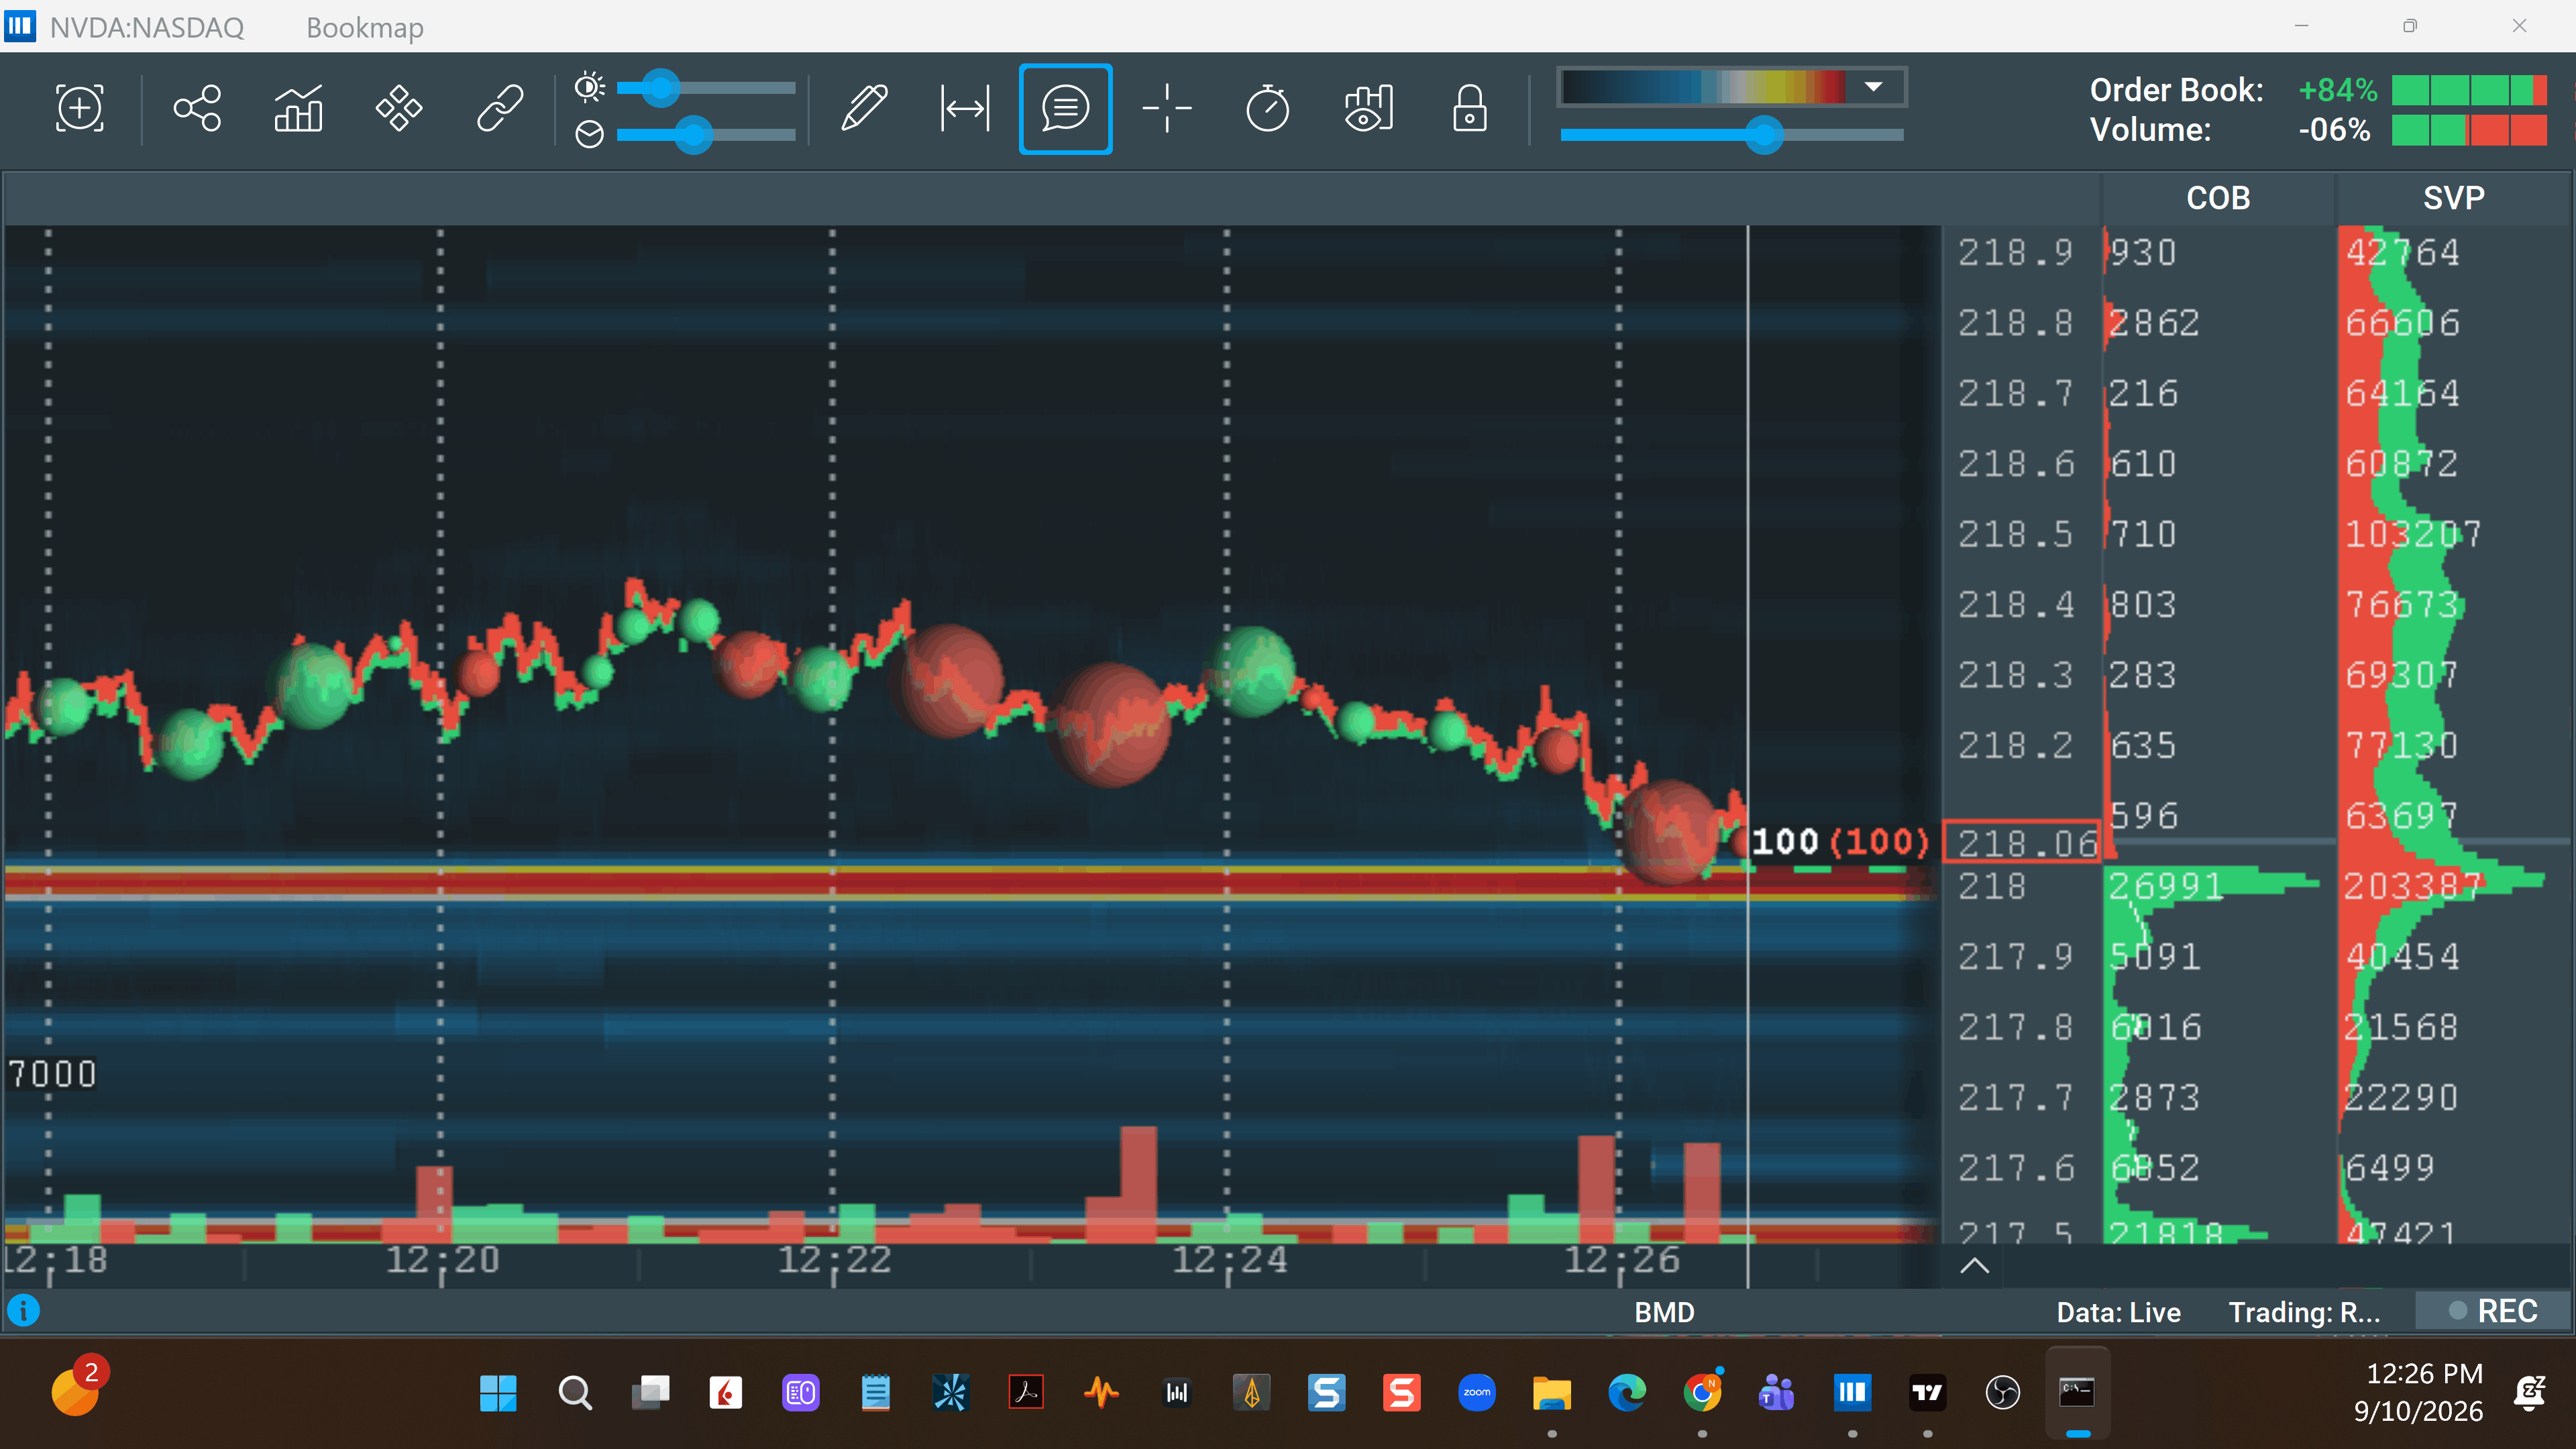The image size is (2576, 1449).
Task: Open the notification bell in system tray
Action: (x=2529, y=1392)
